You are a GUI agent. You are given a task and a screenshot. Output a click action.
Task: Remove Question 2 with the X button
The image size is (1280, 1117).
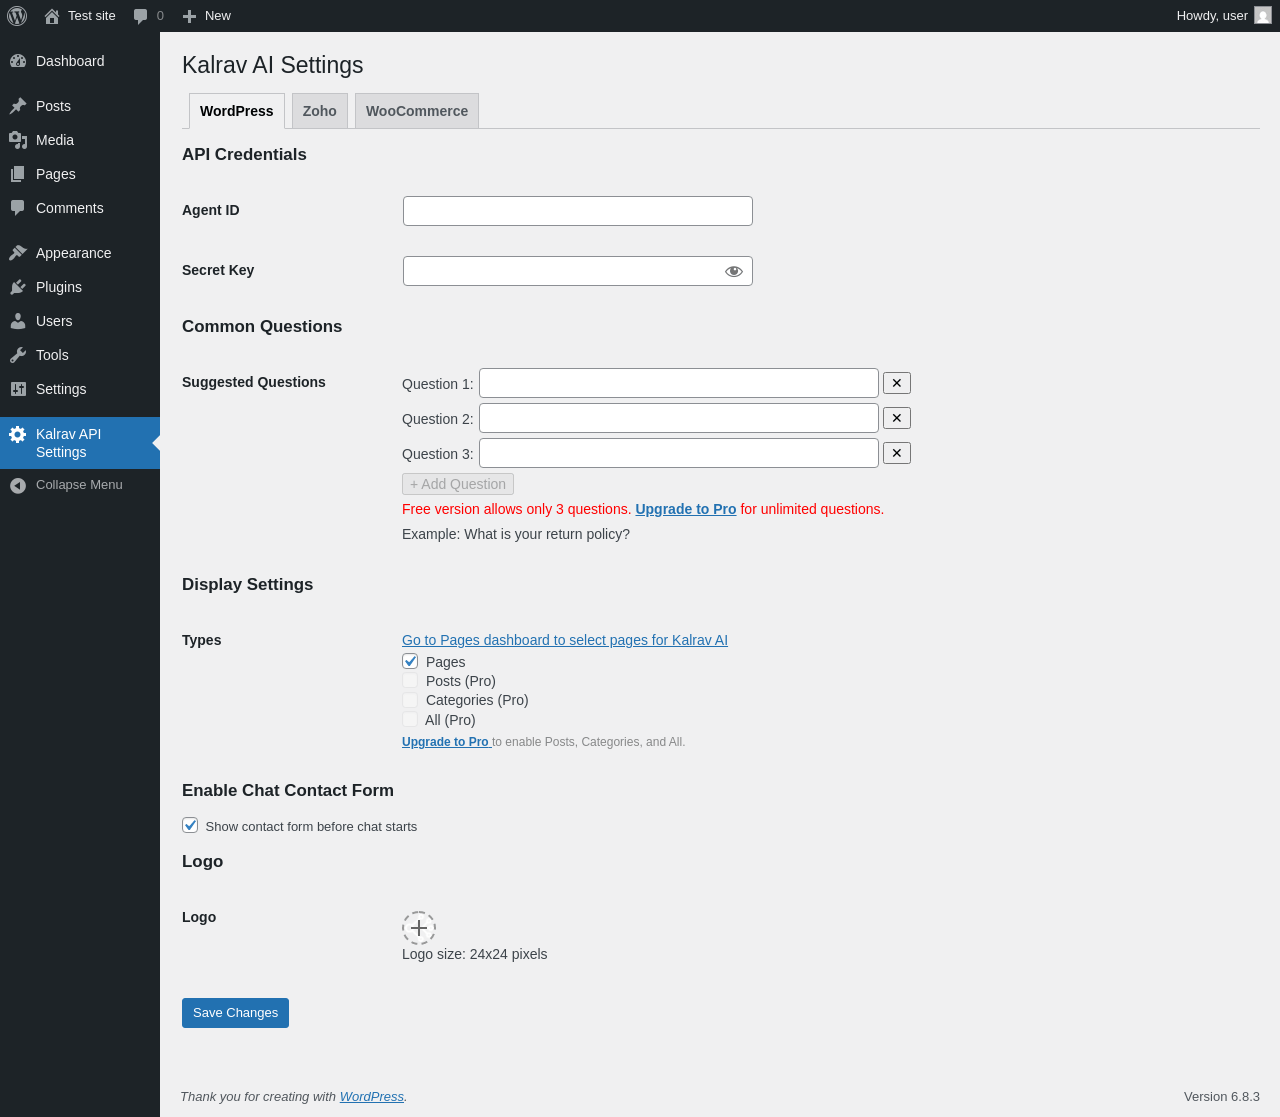(x=897, y=418)
